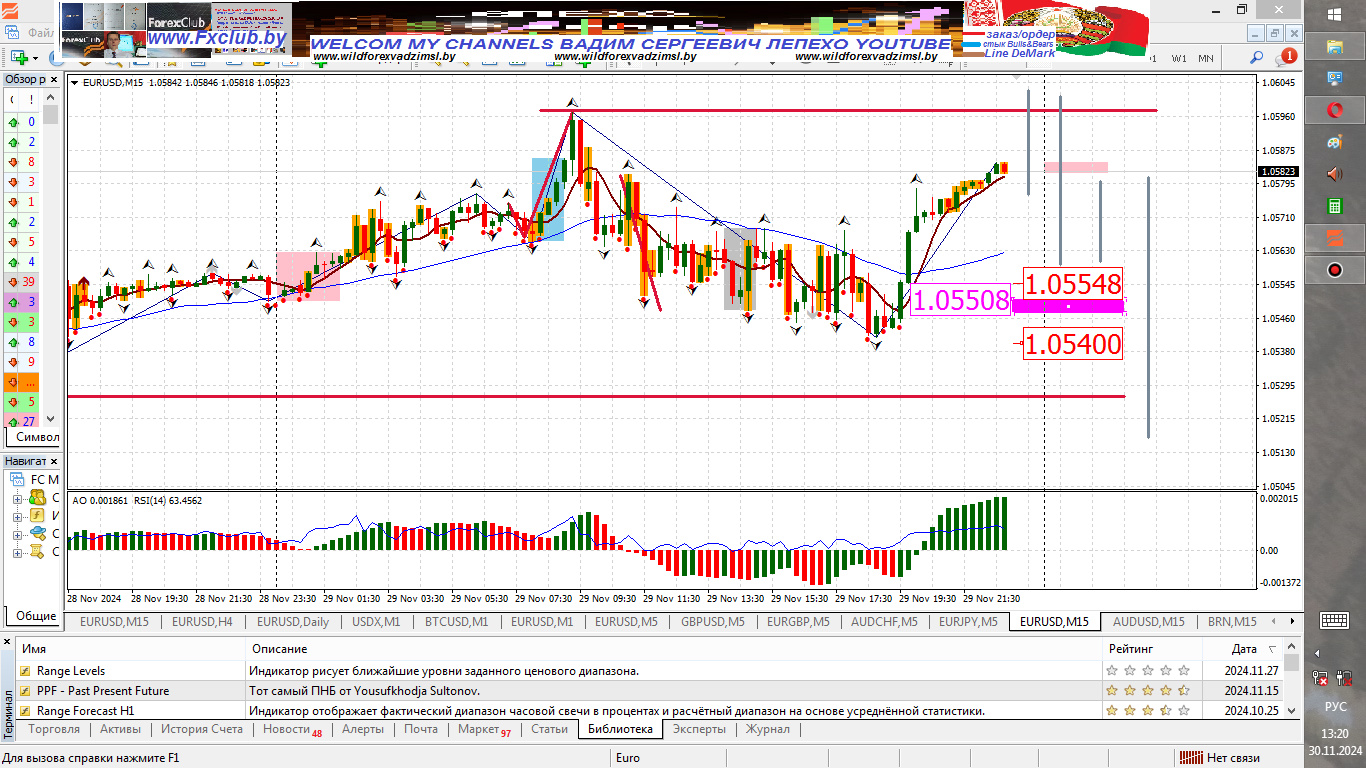Screen dimensions: 1366x768
Task: Sort library by the Дата column
Action: click(1245, 649)
